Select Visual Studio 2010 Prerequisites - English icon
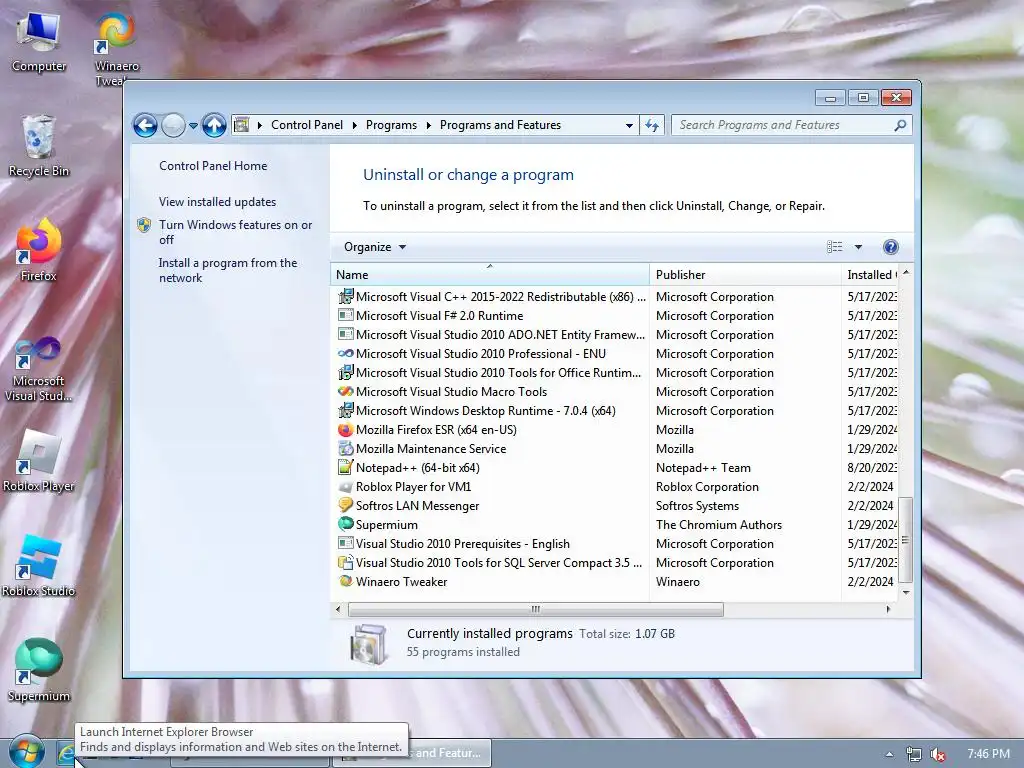Screen dimensions: 1024x768 [x=345, y=543]
